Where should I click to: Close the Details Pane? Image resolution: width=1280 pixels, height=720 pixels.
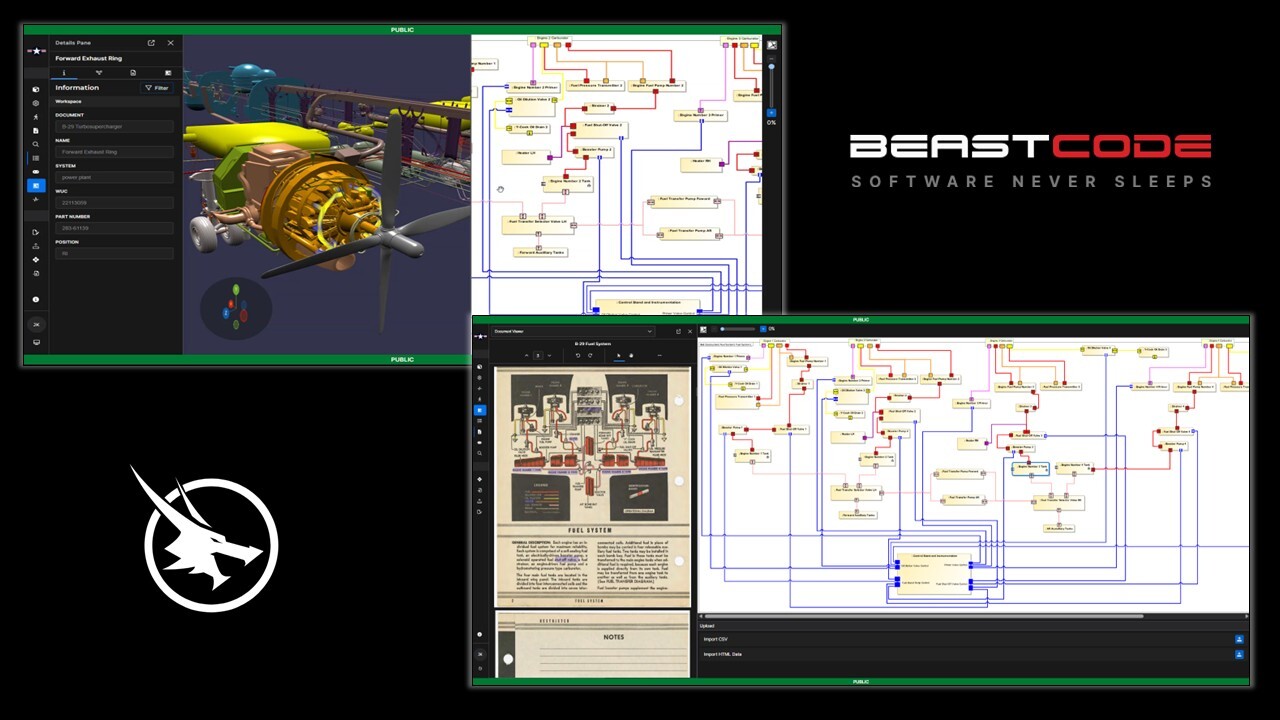pos(170,43)
